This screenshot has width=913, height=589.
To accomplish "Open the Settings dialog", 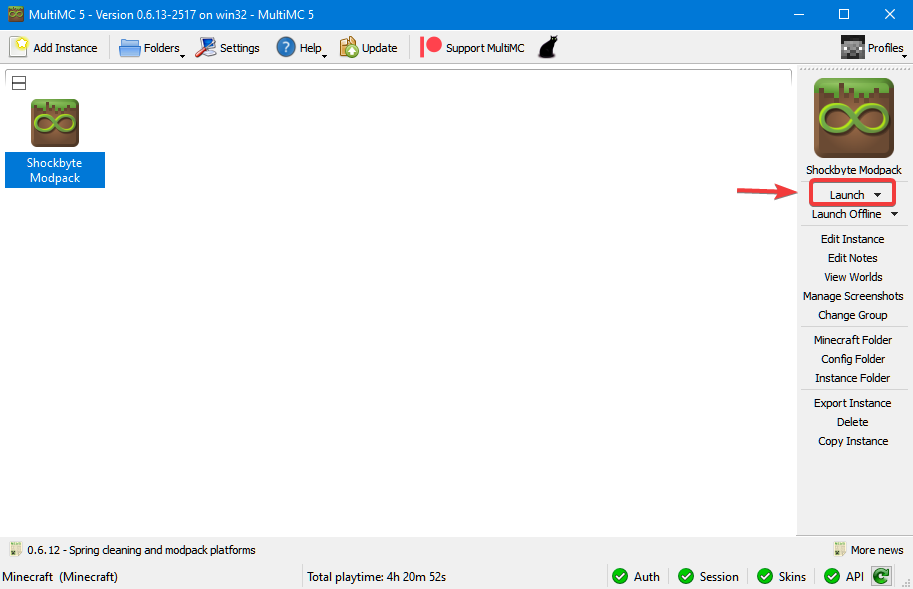I will [x=227, y=48].
